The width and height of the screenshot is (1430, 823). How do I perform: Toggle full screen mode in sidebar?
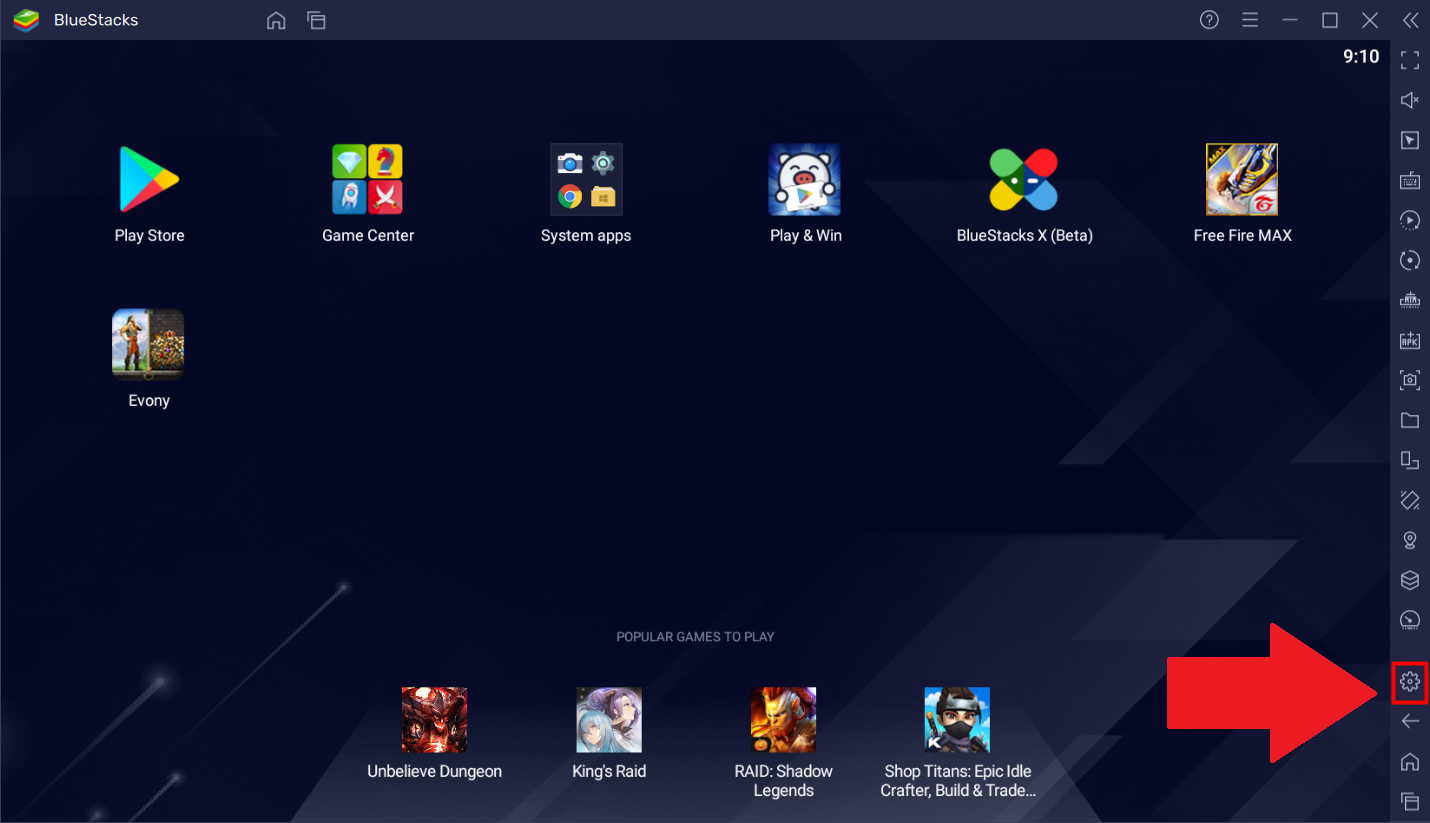click(1410, 60)
